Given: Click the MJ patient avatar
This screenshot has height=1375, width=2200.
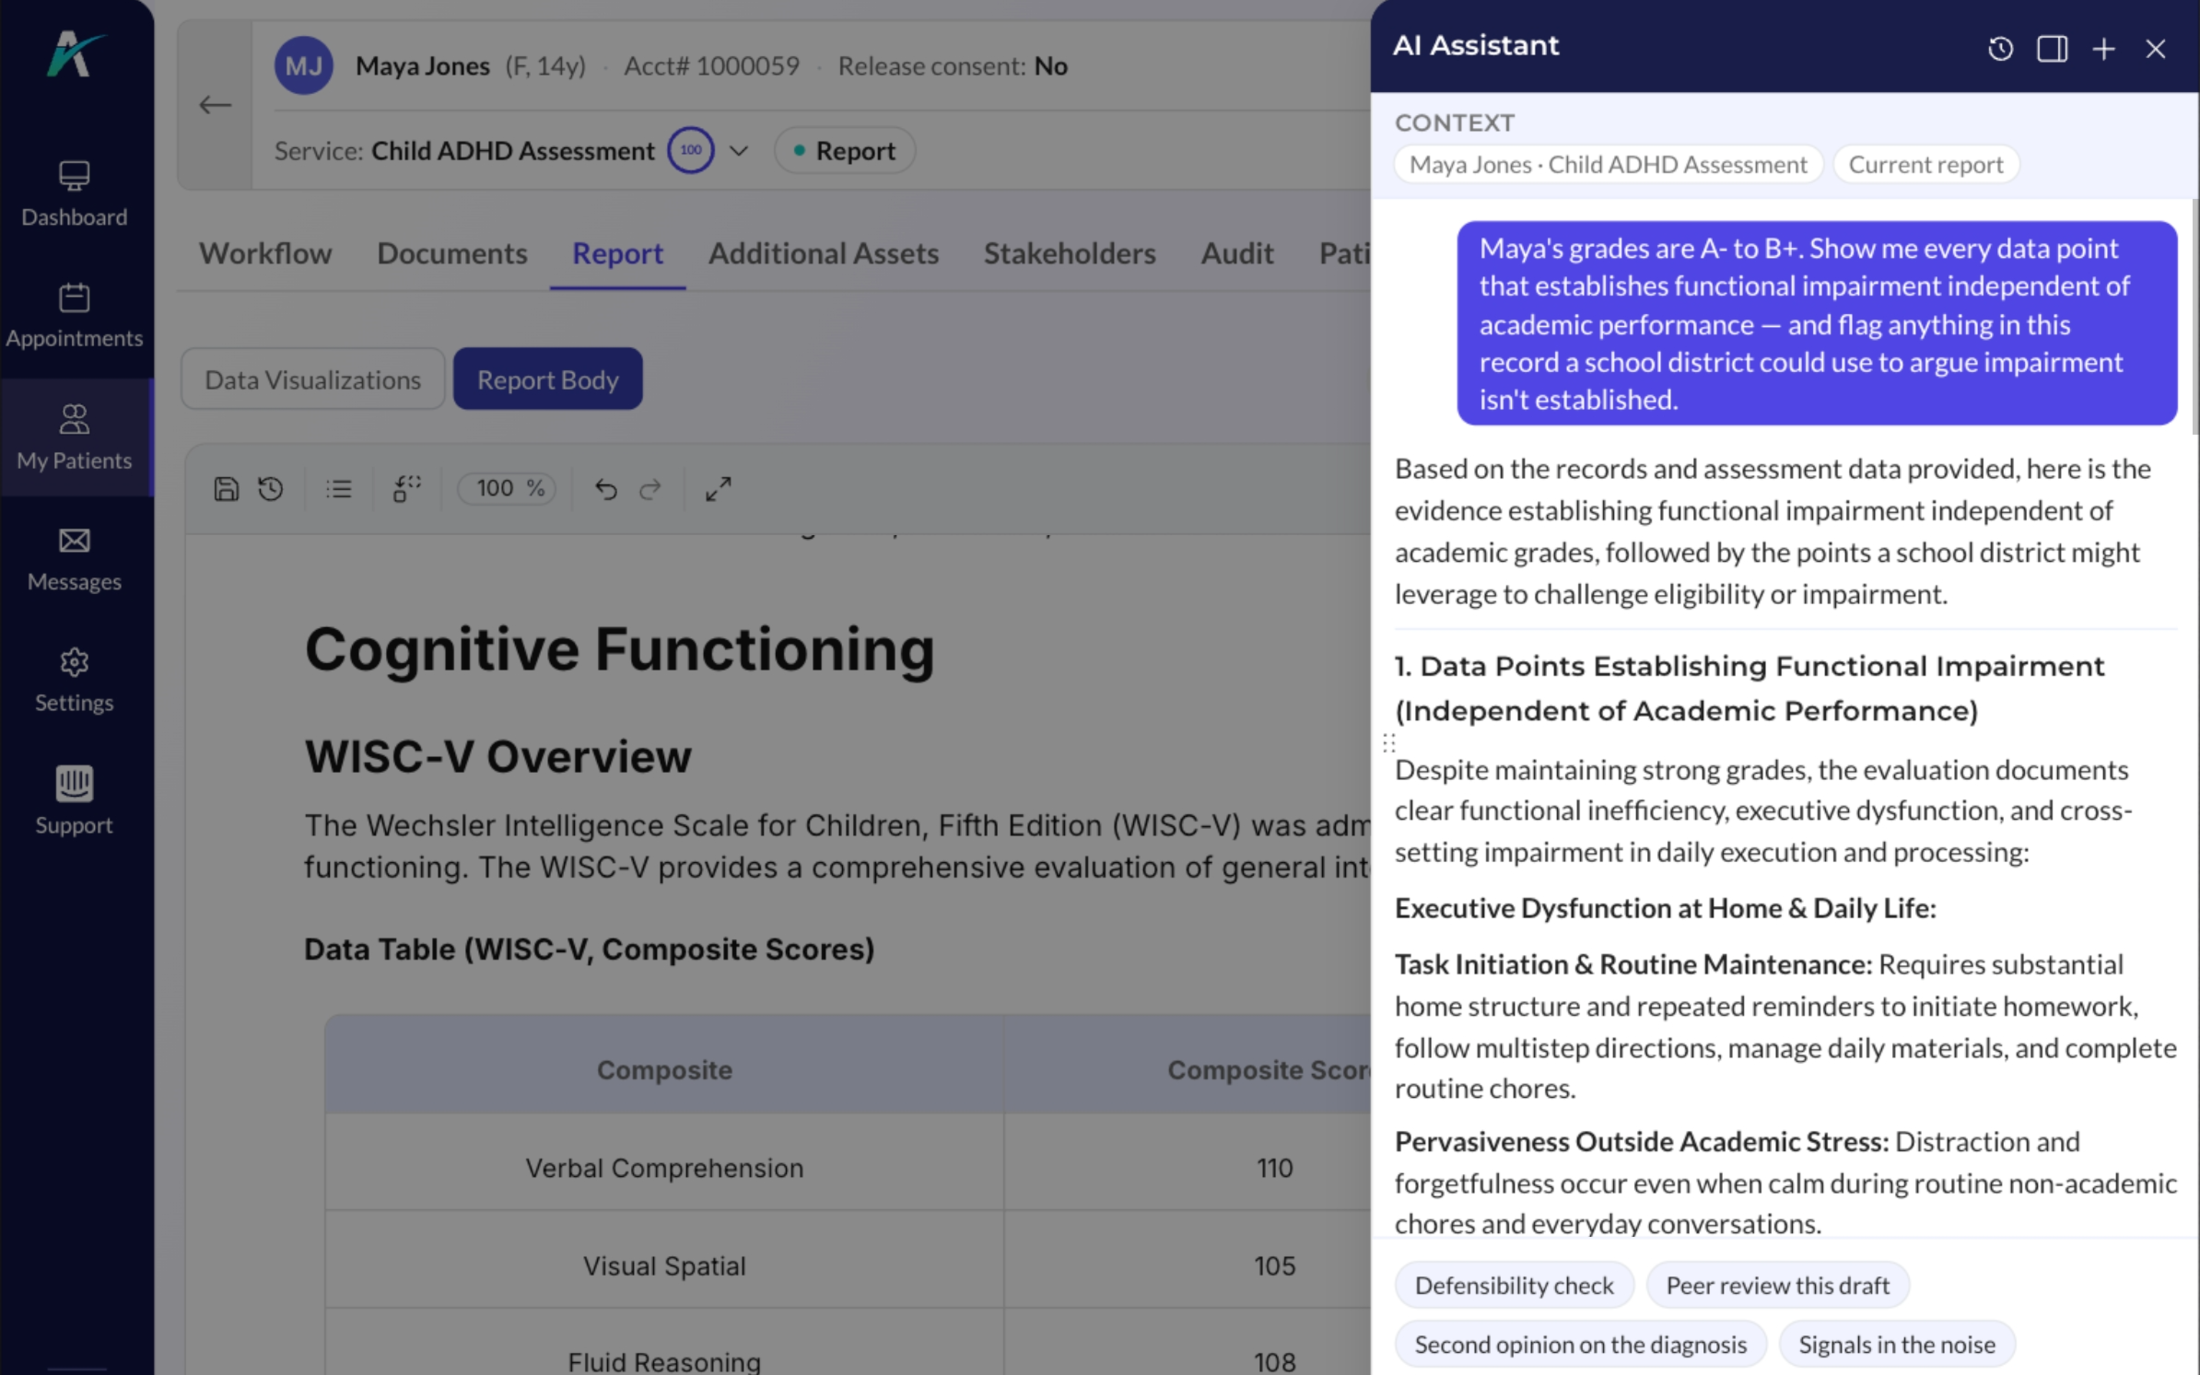Looking at the screenshot, I should coord(304,66).
